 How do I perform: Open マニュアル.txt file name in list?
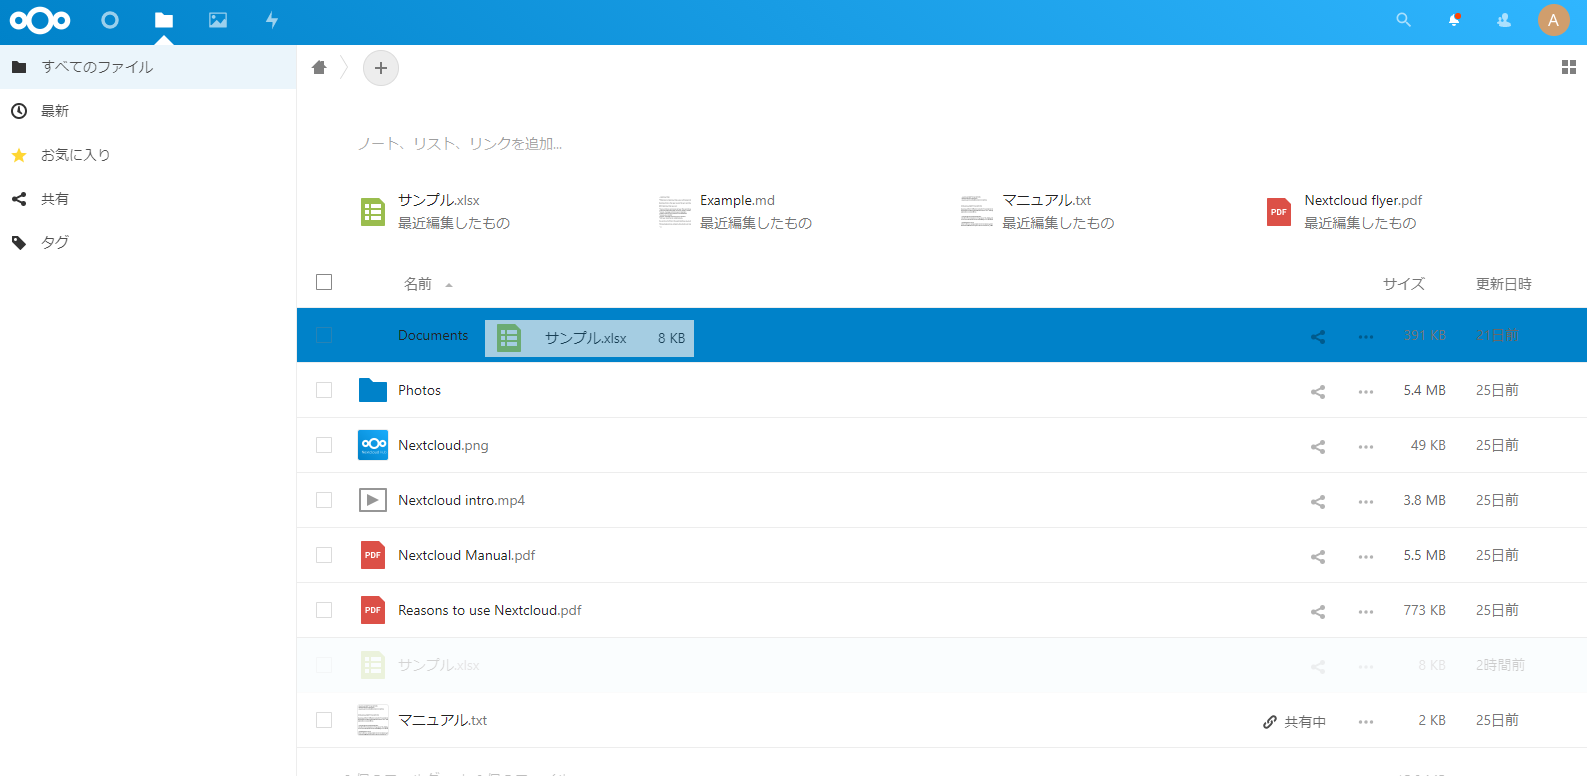[x=442, y=720]
